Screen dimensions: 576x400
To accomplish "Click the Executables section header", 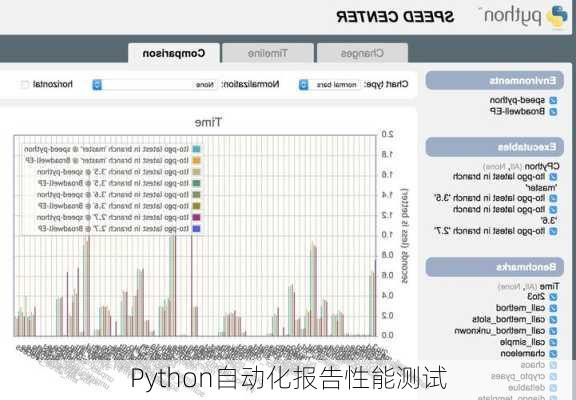I will (x=494, y=147).
